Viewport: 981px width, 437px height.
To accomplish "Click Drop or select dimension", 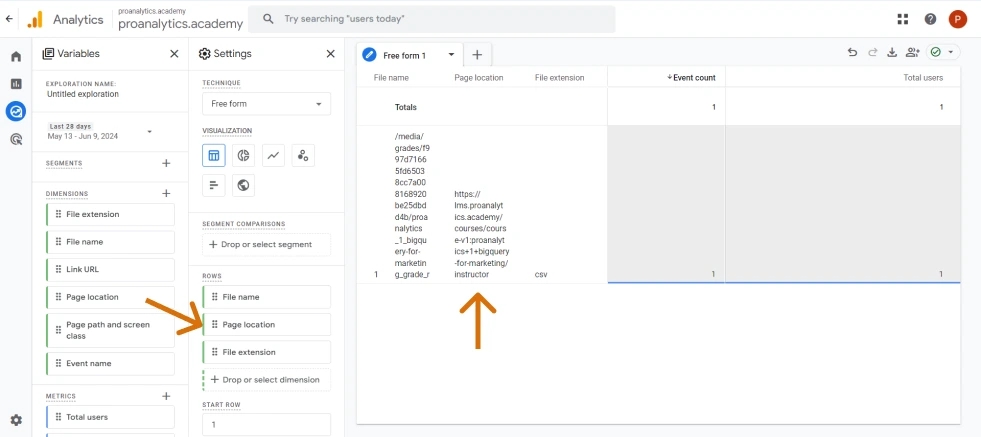I will click(267, 379).
